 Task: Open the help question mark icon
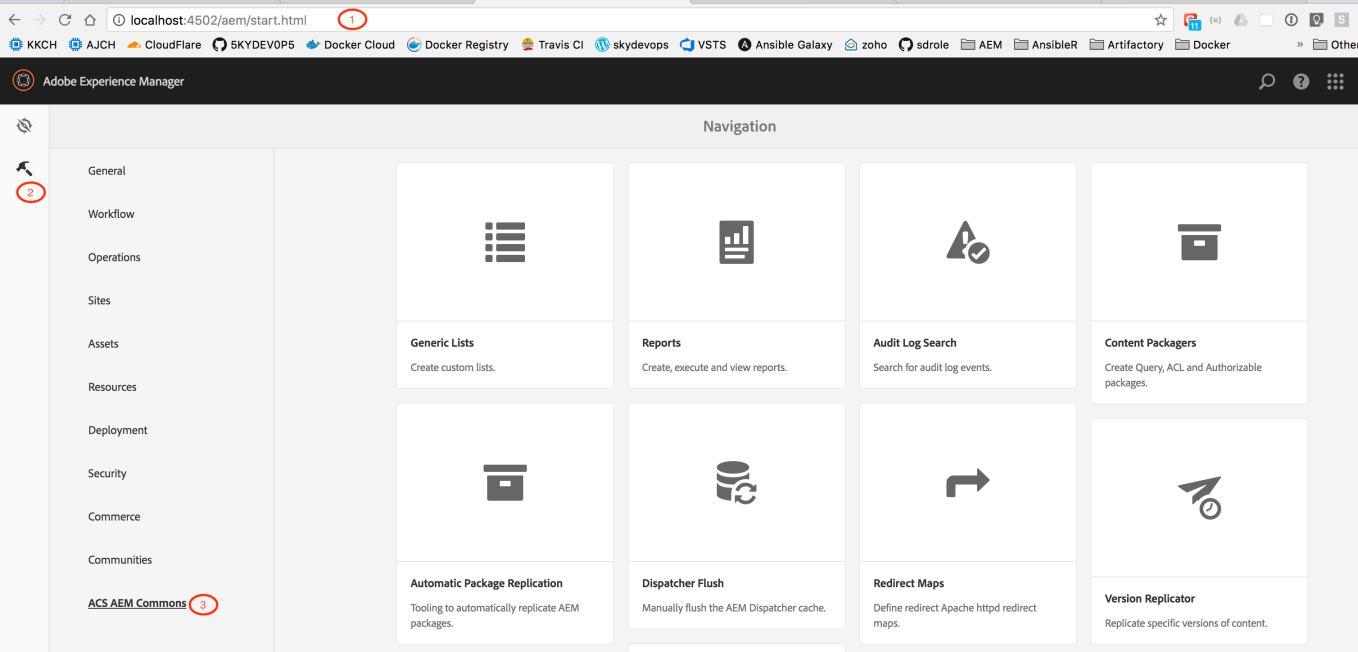1301,82
